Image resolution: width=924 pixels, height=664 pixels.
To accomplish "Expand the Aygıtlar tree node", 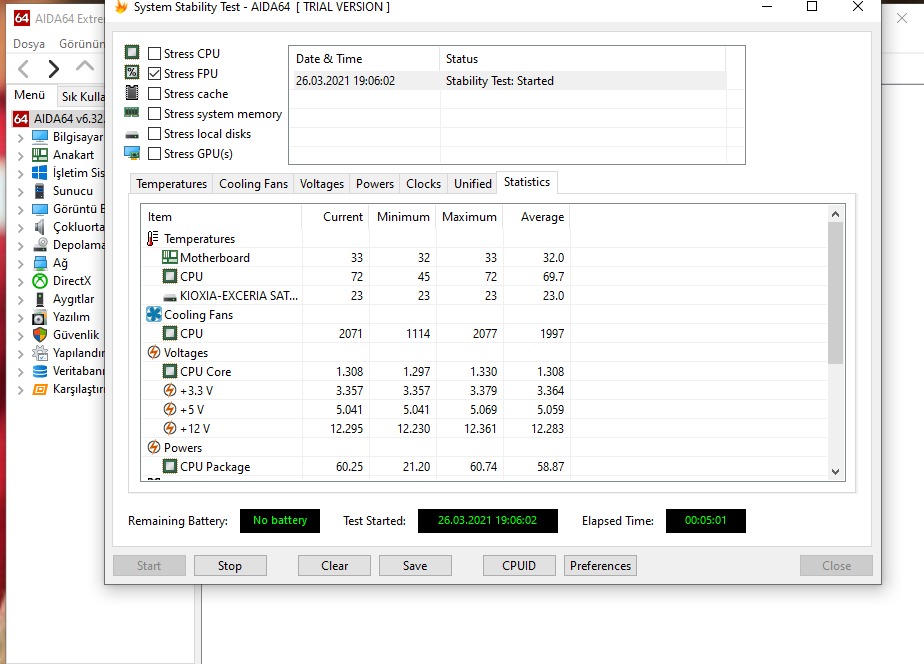I will pos(21,299).
